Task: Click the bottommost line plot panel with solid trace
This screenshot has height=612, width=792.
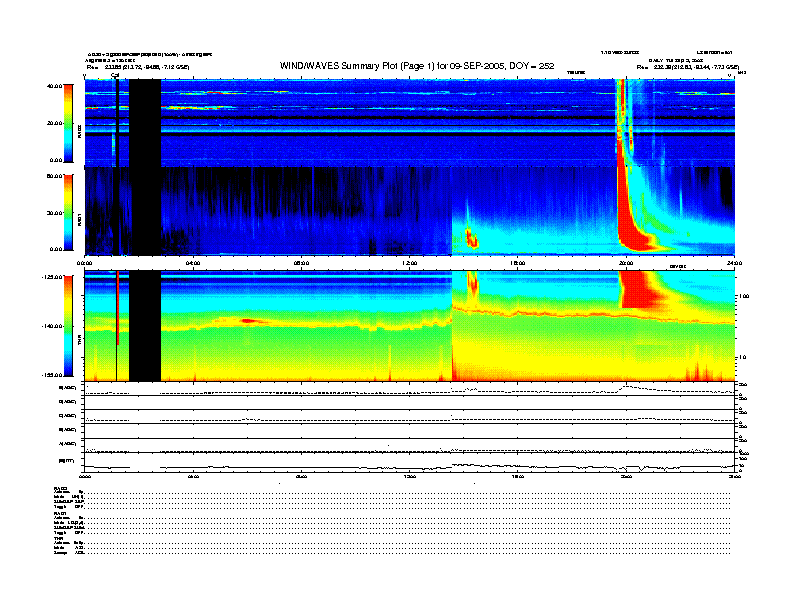Action: (410, 463)
